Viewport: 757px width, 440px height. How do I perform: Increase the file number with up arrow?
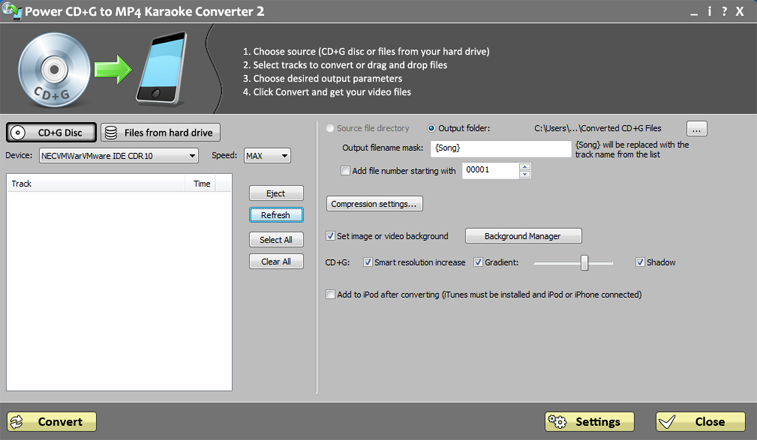(x=525, y=167)
